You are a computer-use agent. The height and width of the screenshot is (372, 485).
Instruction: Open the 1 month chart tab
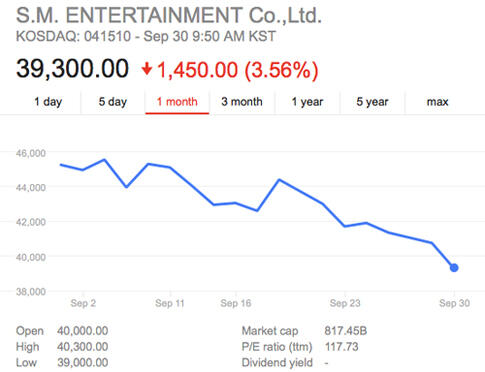pyautogui.click(x=177, y=102)
